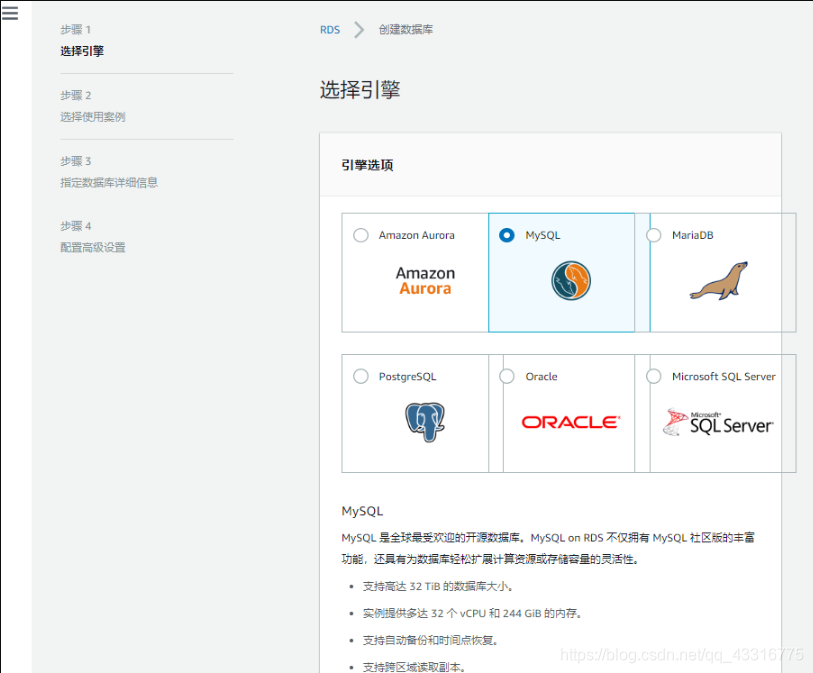
Task: Click the PostgreSQL option label
Action: coord(408,376)
